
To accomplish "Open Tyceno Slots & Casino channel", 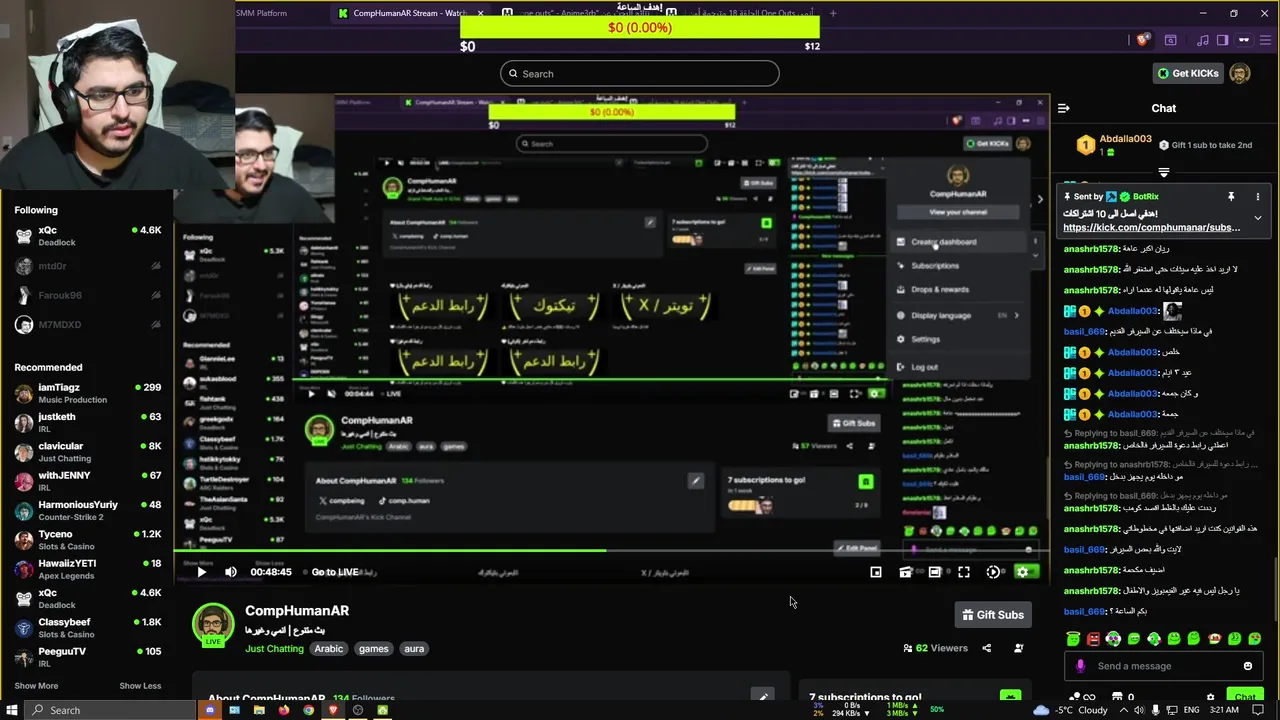I will point(87,540).
